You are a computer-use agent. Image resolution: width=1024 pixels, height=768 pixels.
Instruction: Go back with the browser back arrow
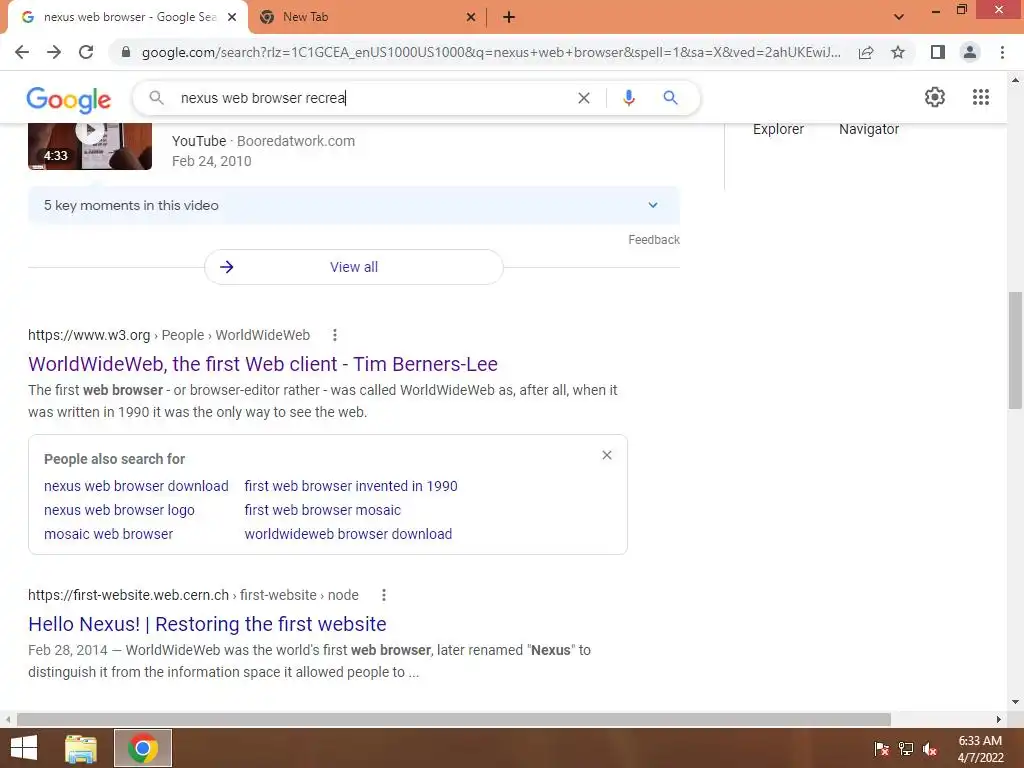[x=22, y=52]
